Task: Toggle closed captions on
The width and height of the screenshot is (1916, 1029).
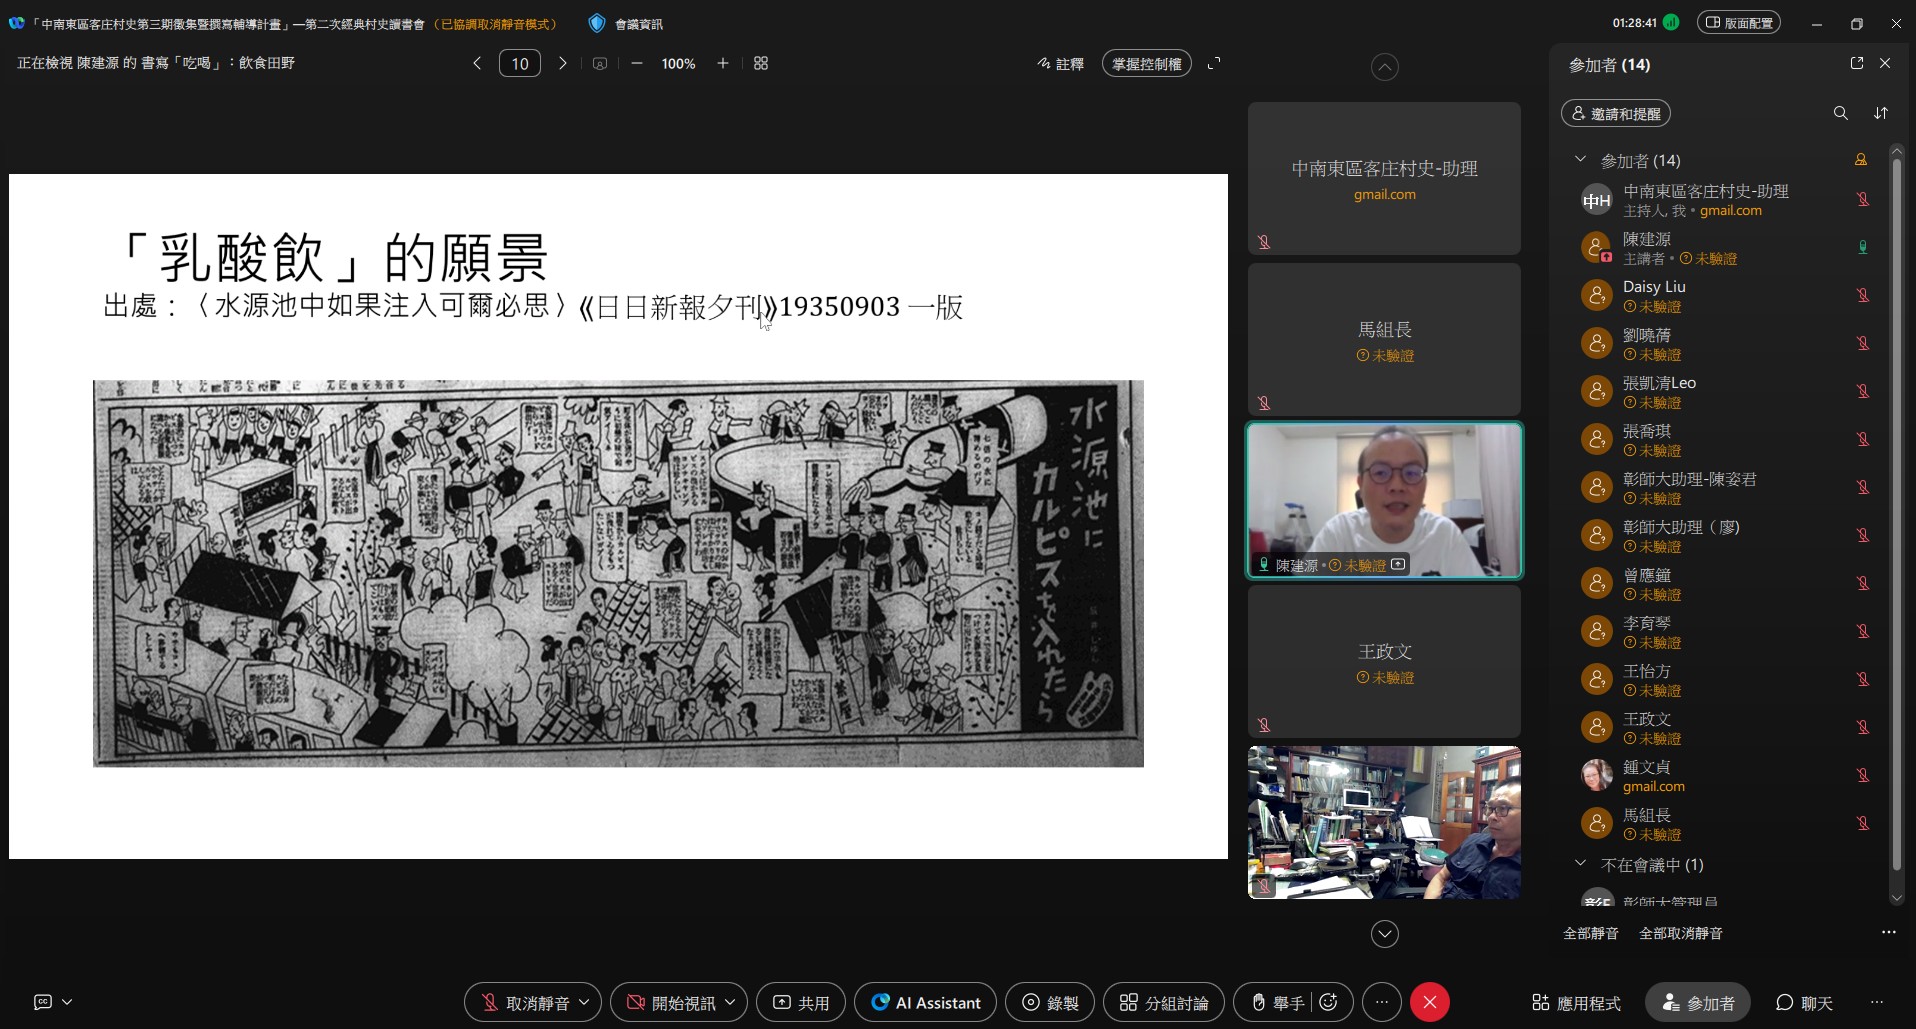Action: [41, 1002]
